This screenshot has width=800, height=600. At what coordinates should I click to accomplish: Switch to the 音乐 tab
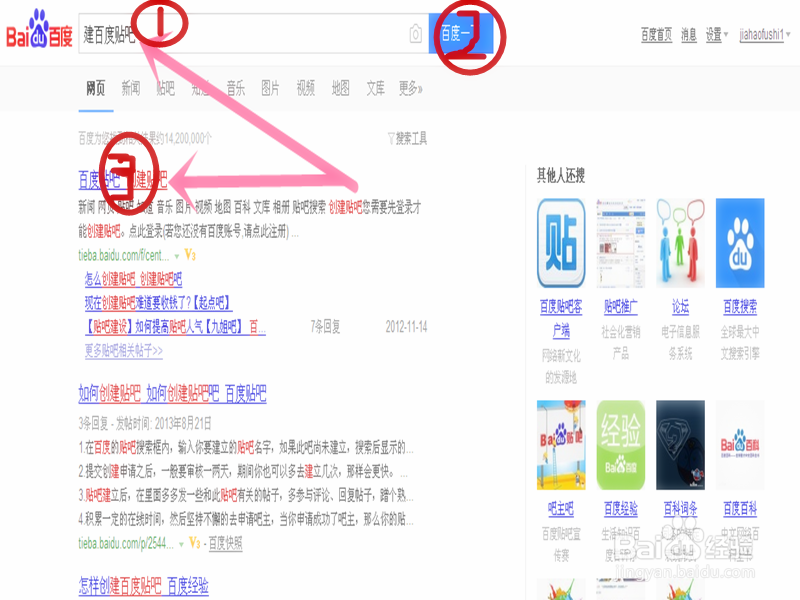coord(236,88)
